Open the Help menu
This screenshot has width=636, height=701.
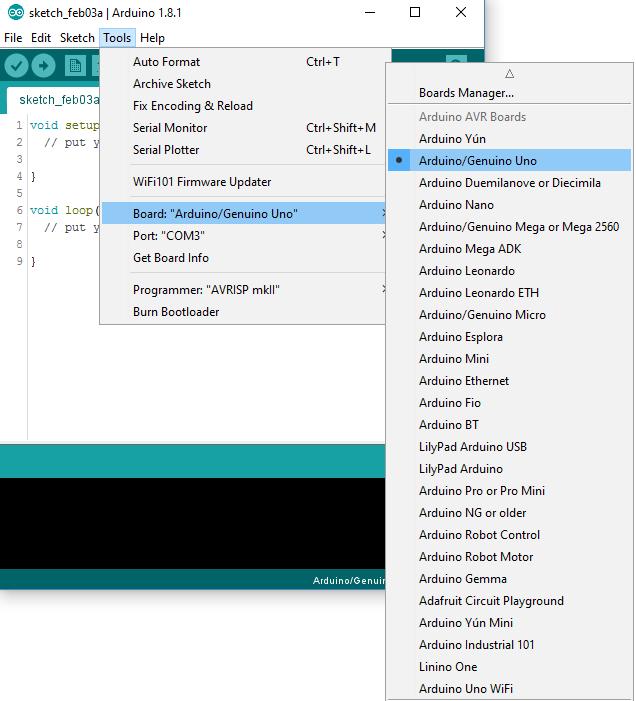tap(152, 38)
